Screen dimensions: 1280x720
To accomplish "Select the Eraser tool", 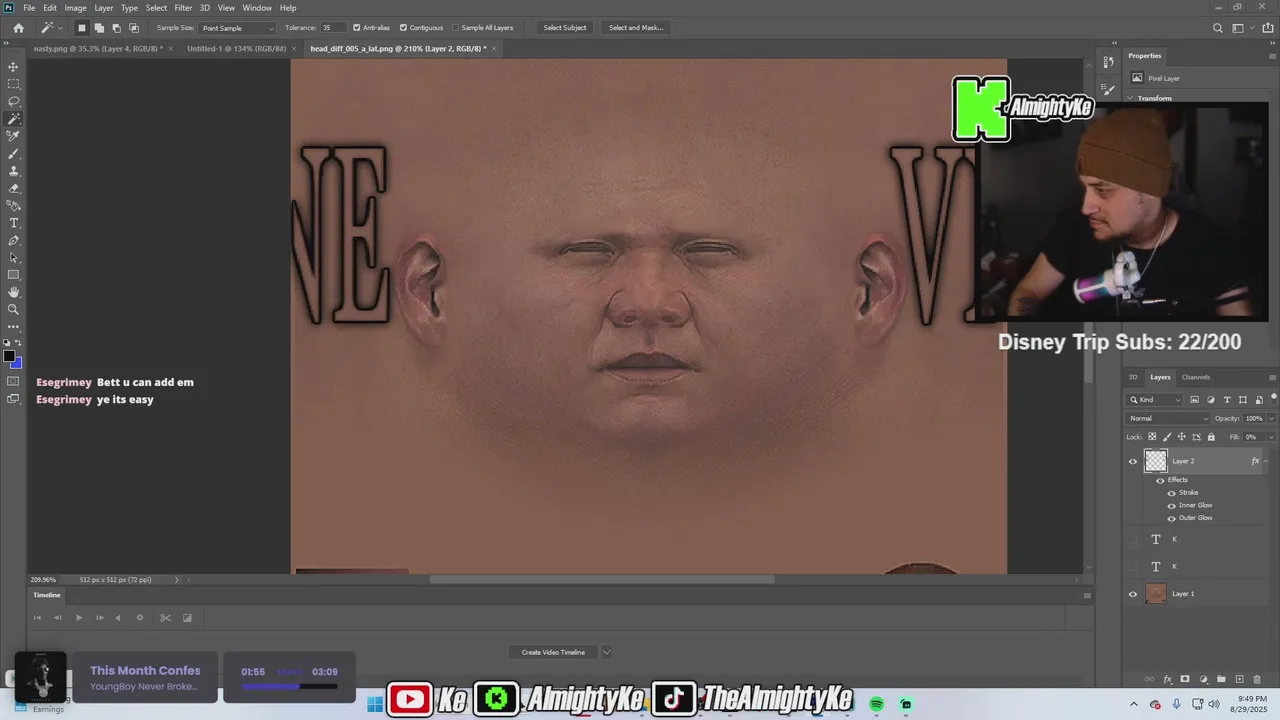I will [x=14, y=188].
